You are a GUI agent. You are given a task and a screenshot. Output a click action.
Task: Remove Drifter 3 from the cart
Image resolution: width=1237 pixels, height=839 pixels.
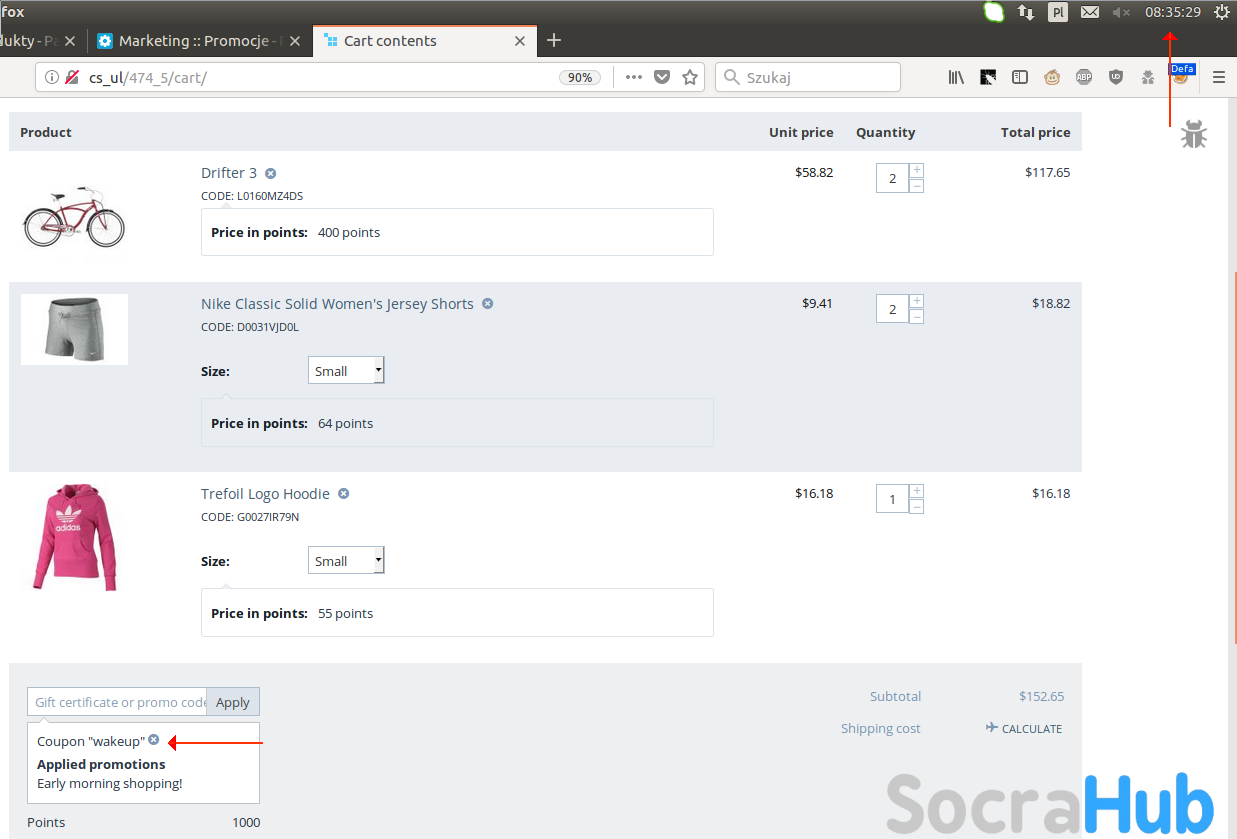(x=270, y=173)
